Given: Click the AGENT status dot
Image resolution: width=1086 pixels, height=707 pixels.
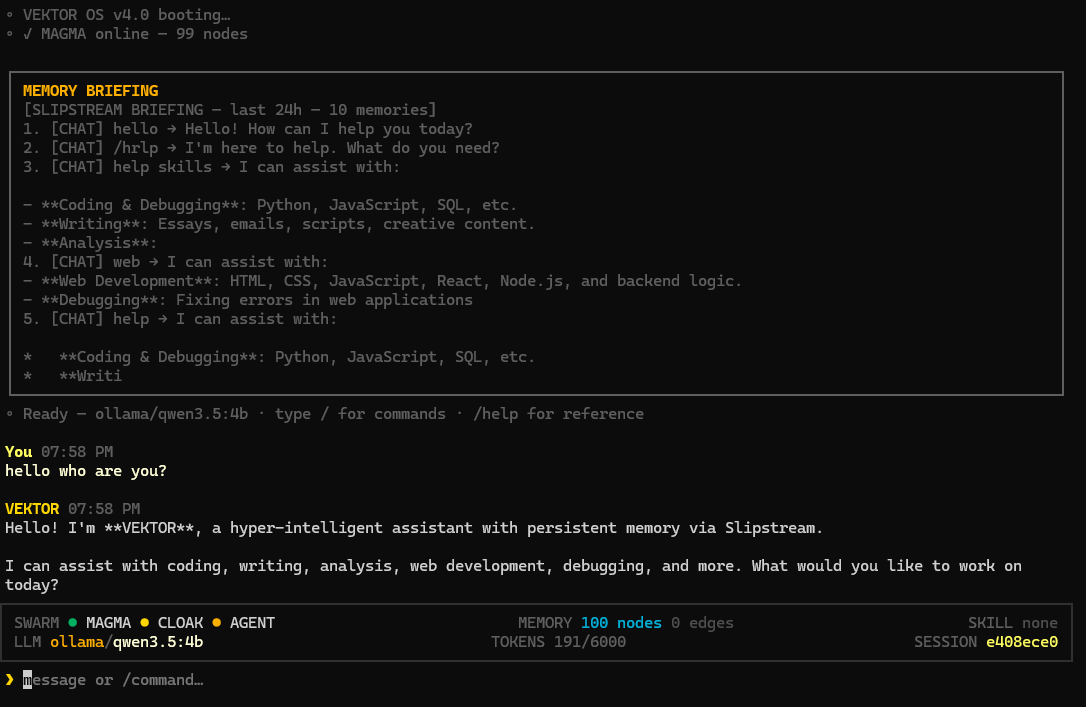Looking at the screenshot, I should pyautogui.click(x=216, y=622).
